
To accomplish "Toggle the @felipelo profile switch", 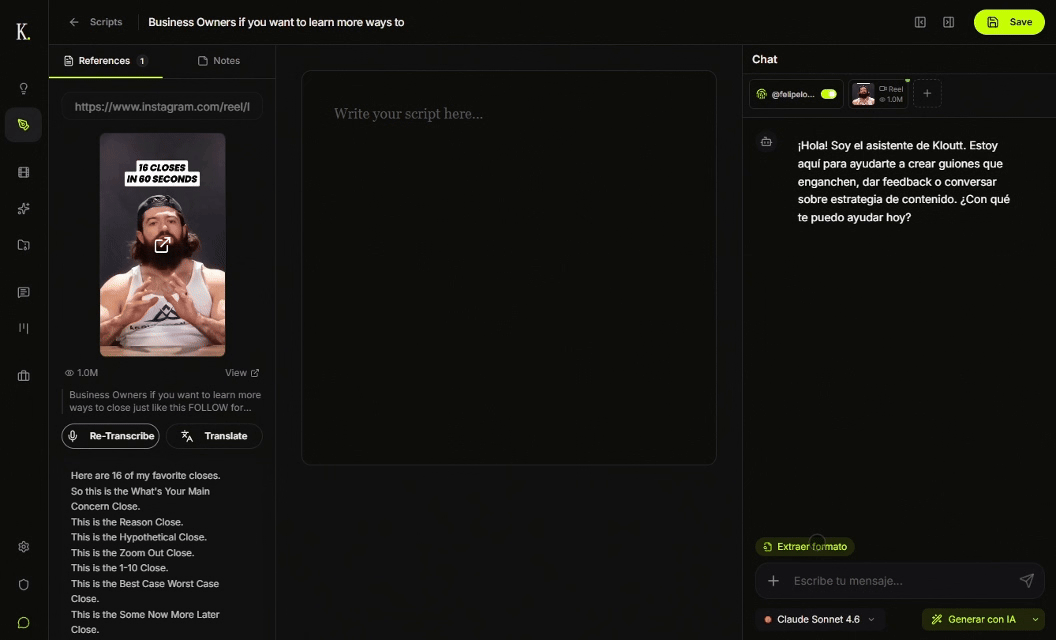I will pyautogui.click(x=828, y=94).
